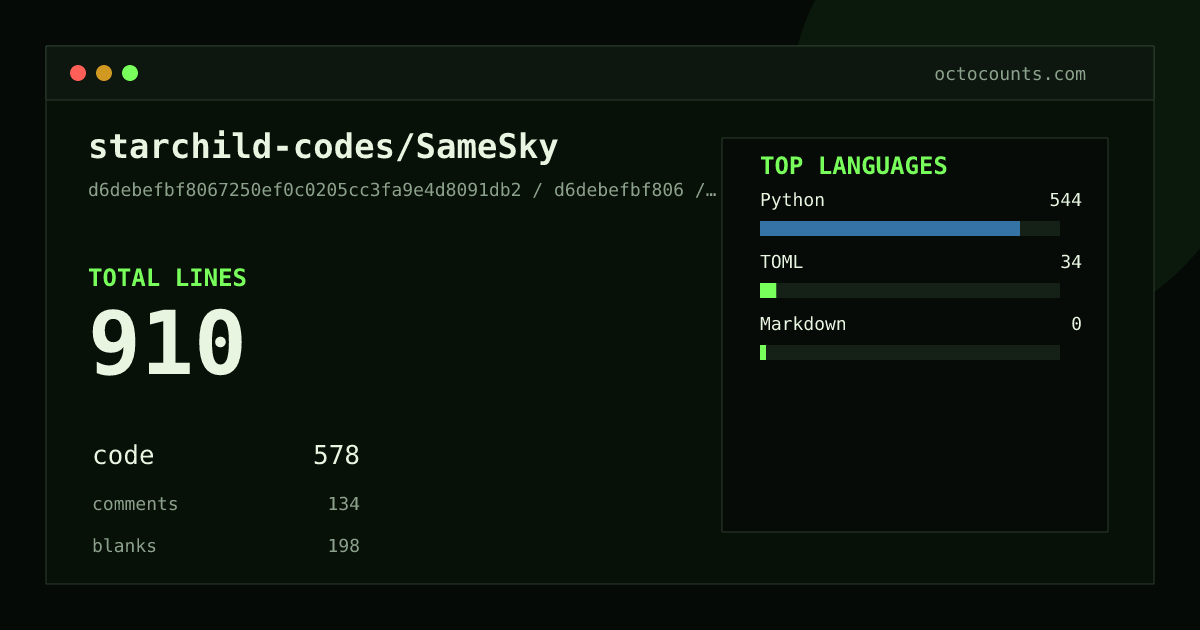The height and width of the screenshot is (630, 1200).
Task: Click the green TOML progress bar
Action: 768,290
